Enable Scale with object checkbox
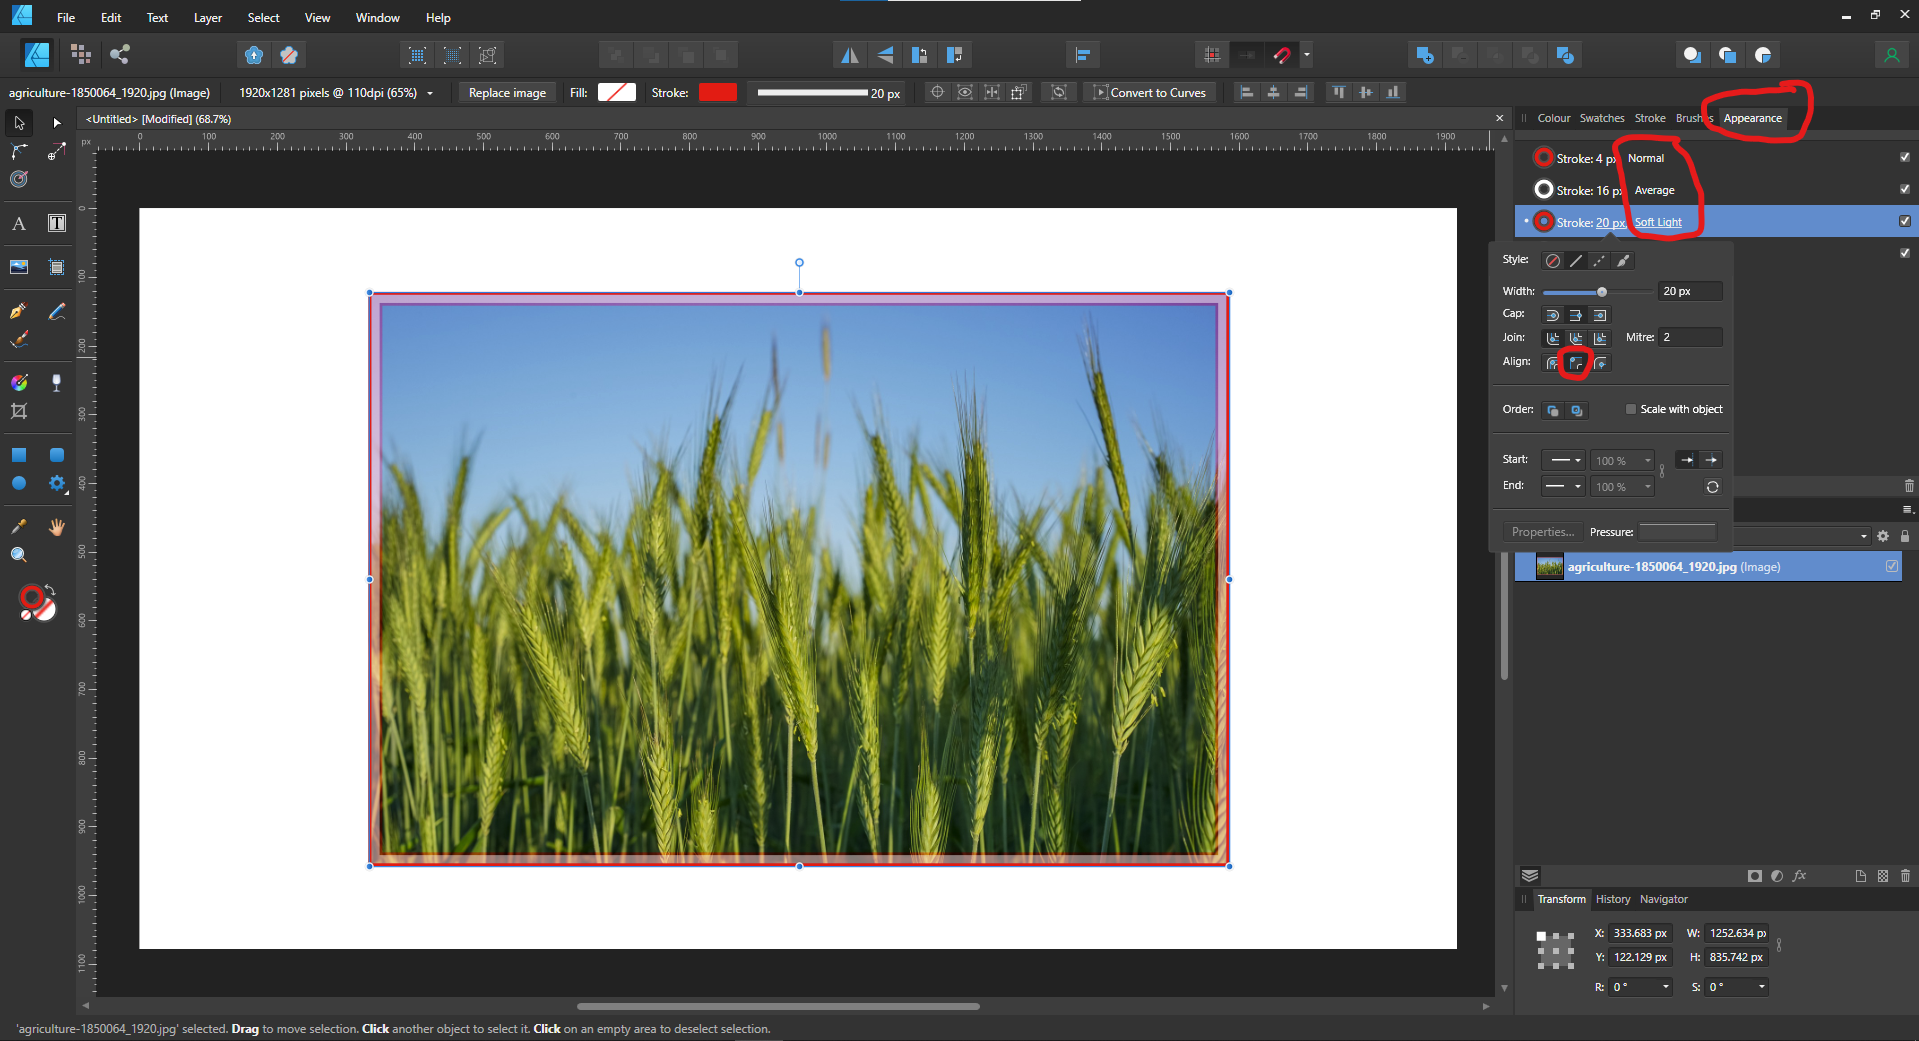This screenshot has width=1919, height=1041. [1631, 409]
